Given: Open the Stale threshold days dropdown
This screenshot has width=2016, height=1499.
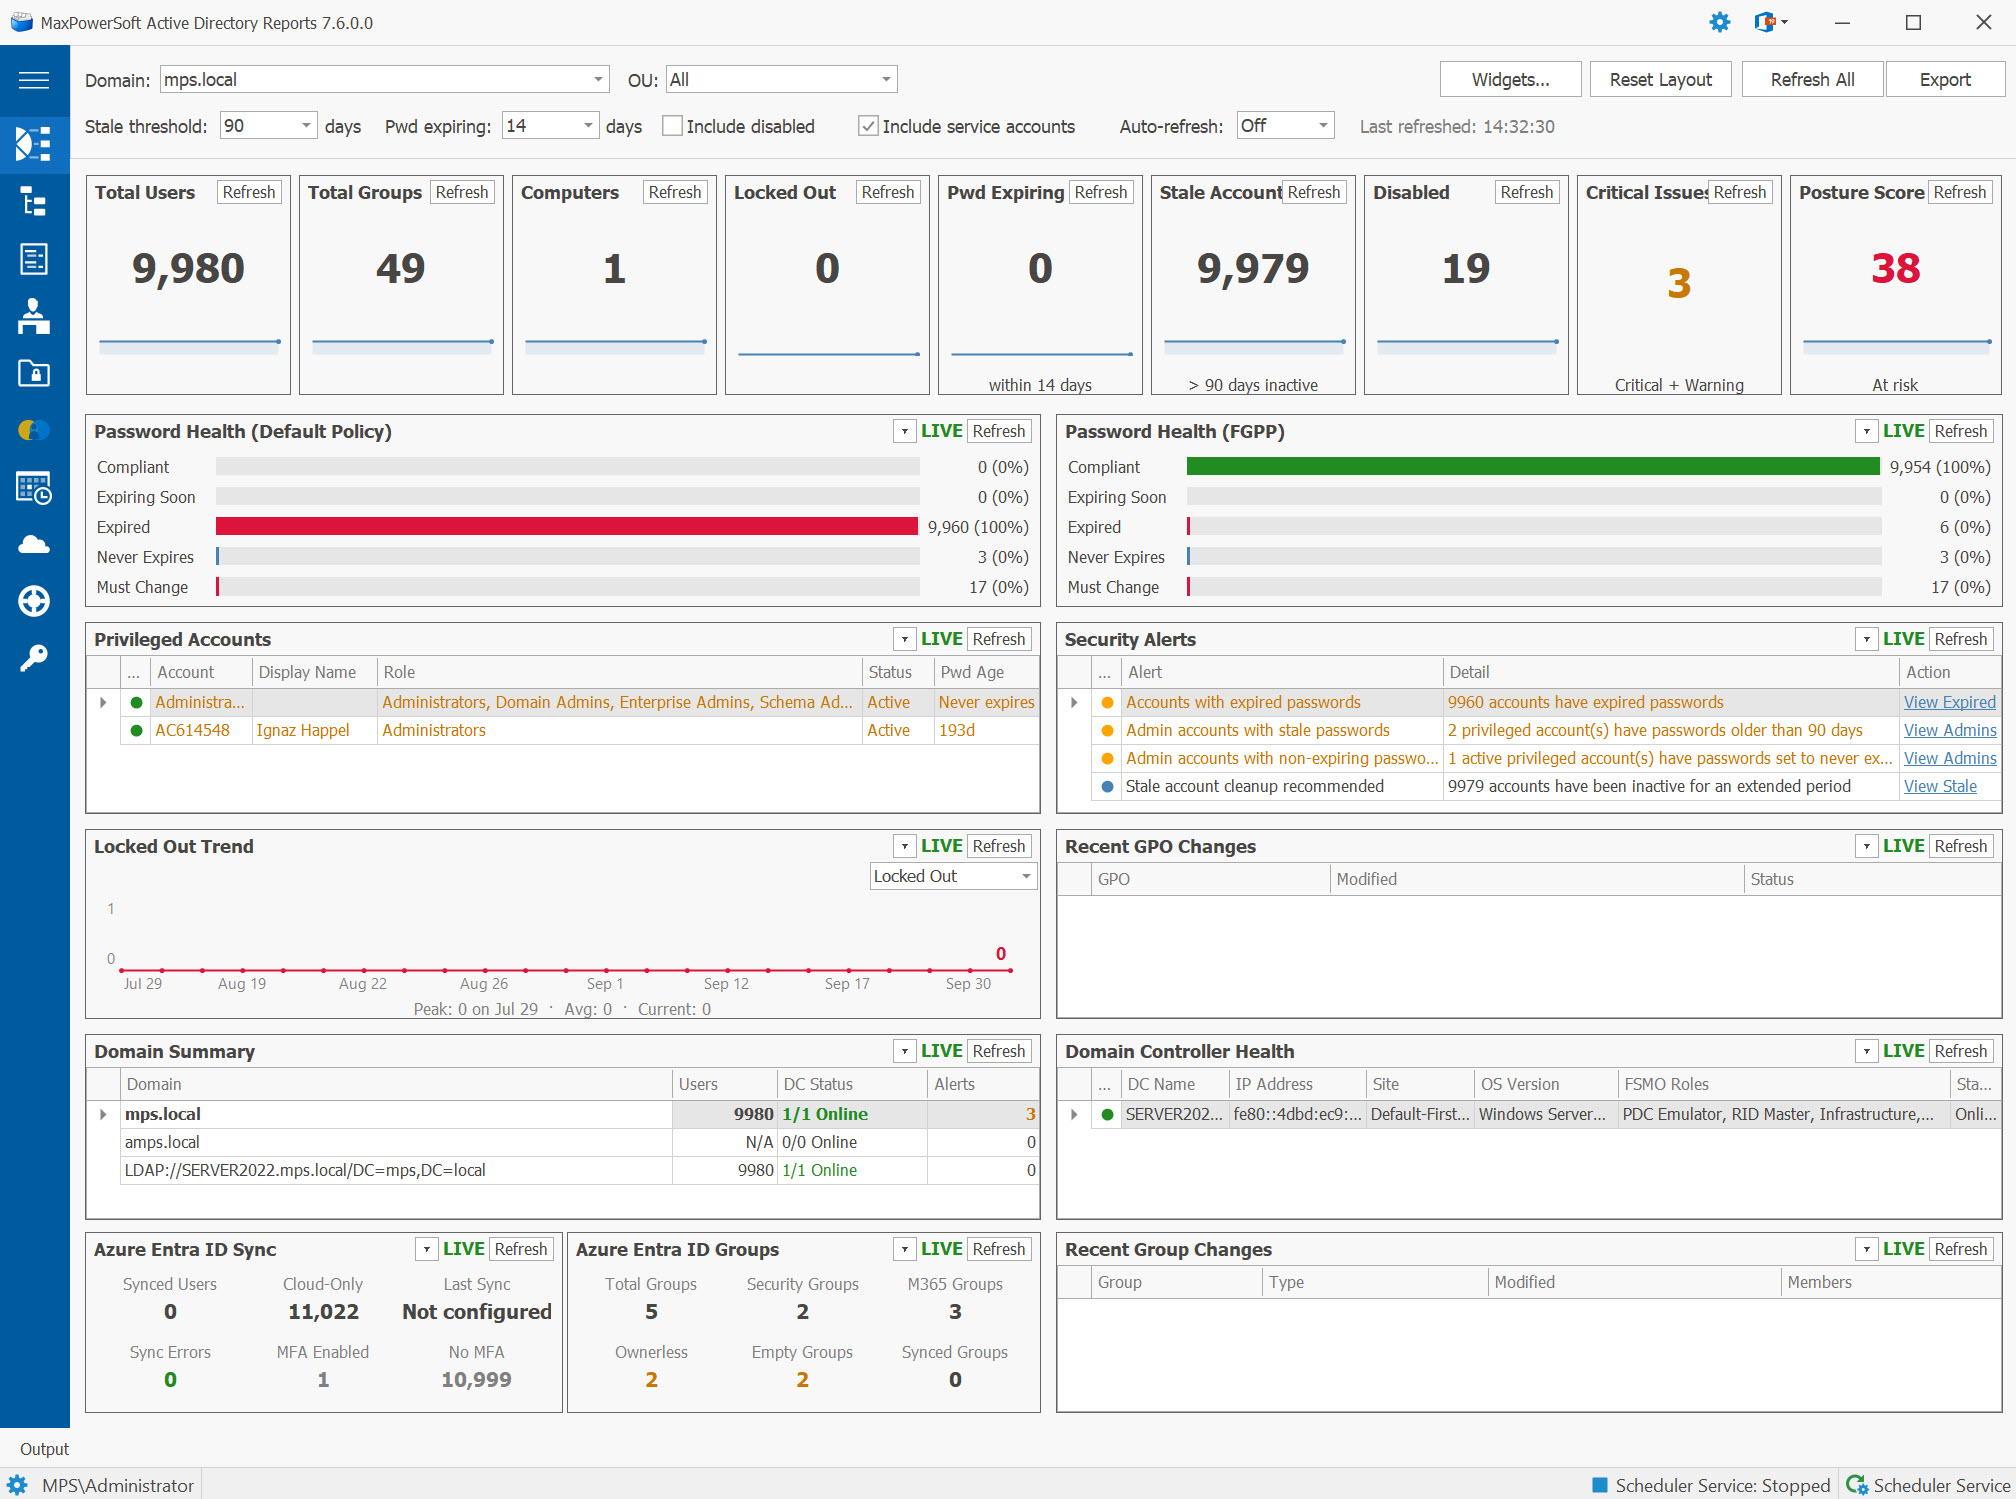Looking at the screenshot, I should pyautogui.click(x=268, y=126).
